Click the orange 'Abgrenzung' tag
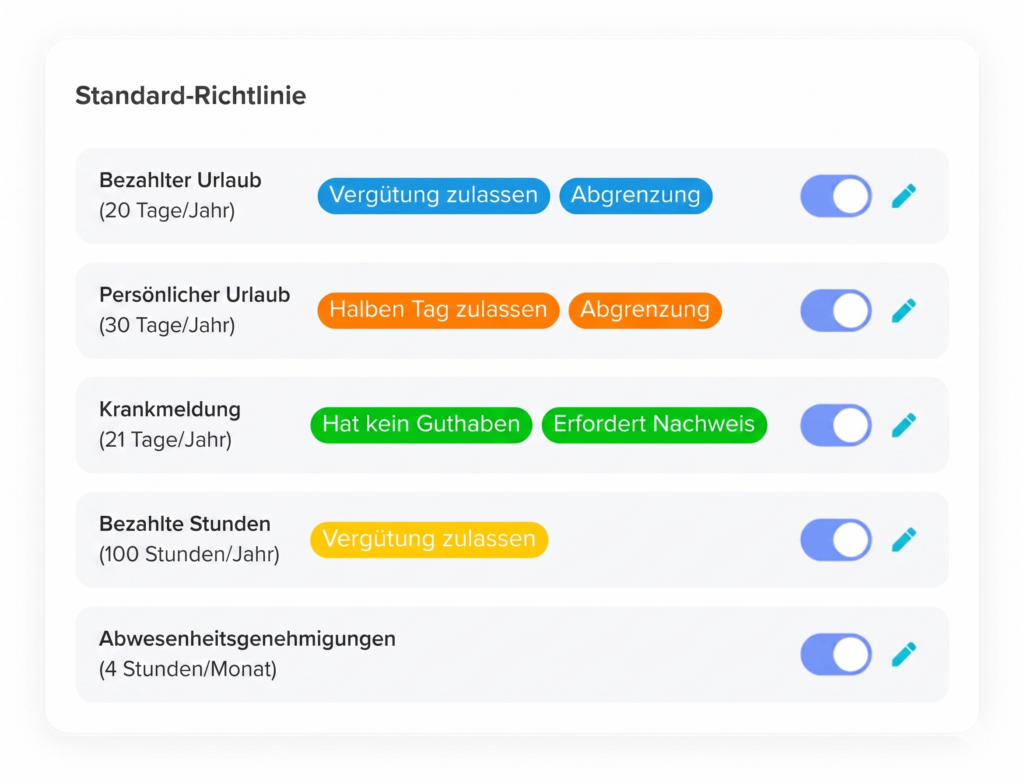This screenshot has width=1024, height=784. 645,310
